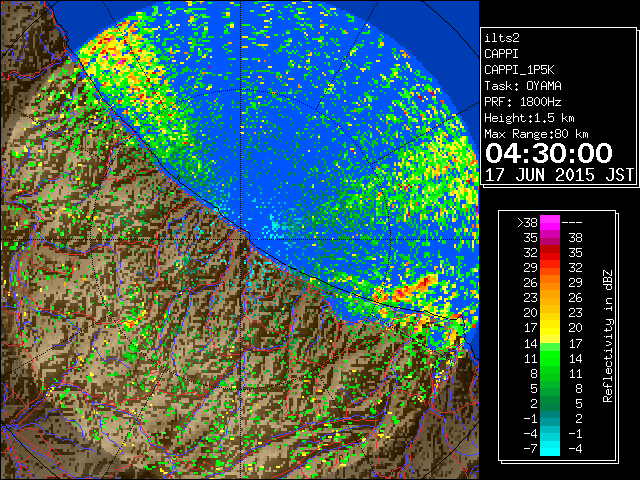Click the 'Reflectivity in dBZ' axis label
This screenshot has height=480, width=640.
[x=607, y=336]
